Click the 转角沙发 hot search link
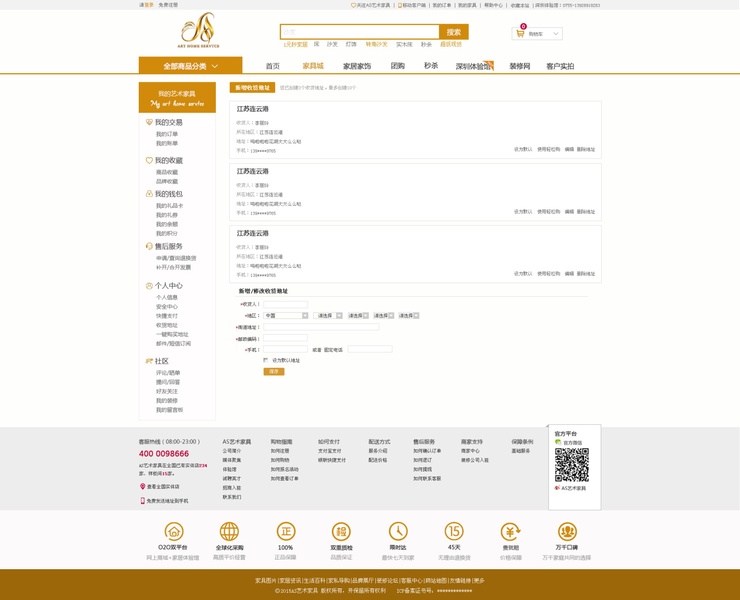Screen dimensions: 740x600 coord(376,44)
